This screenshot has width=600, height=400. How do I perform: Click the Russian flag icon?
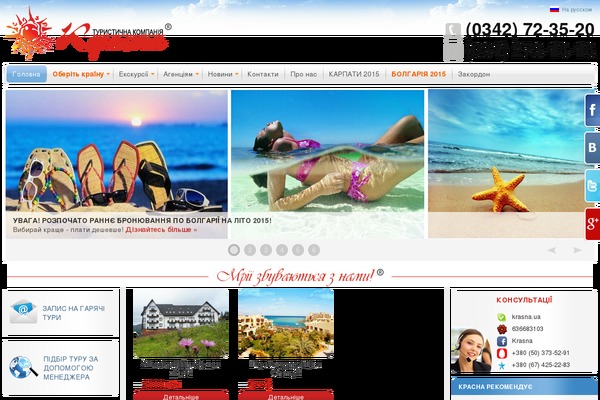coord(554,9)
